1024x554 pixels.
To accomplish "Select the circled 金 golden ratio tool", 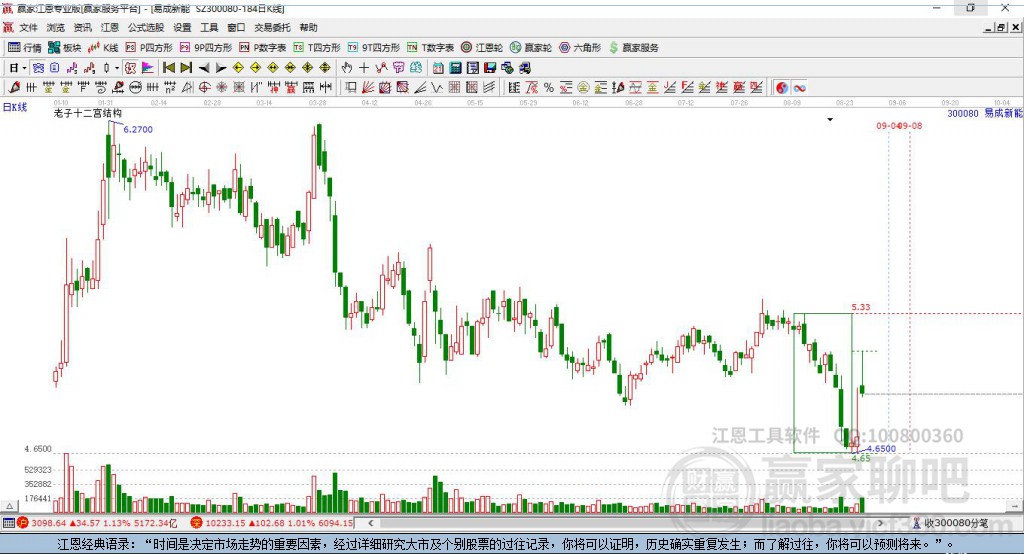I will pyautogui.click(x=583, y=88).
